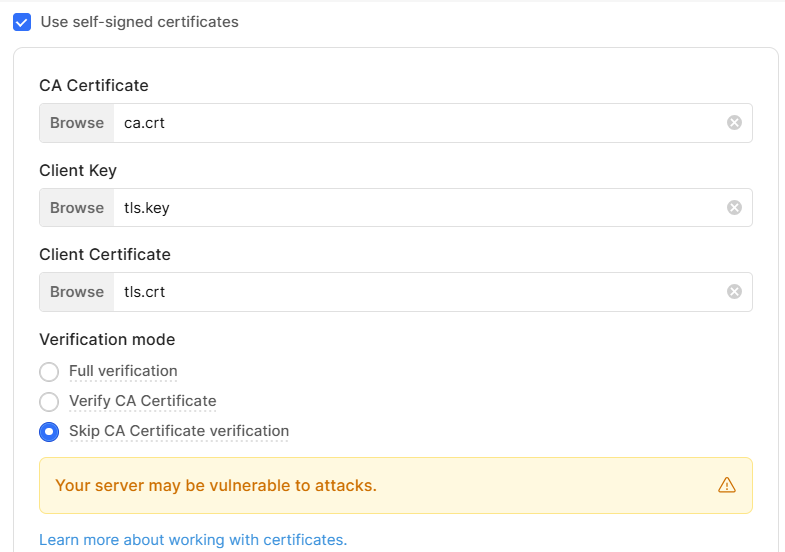The width and height of the screenshot is (785, 552).
Task: Clear the tls.crt file selection
Action: (x=734, y=292)
